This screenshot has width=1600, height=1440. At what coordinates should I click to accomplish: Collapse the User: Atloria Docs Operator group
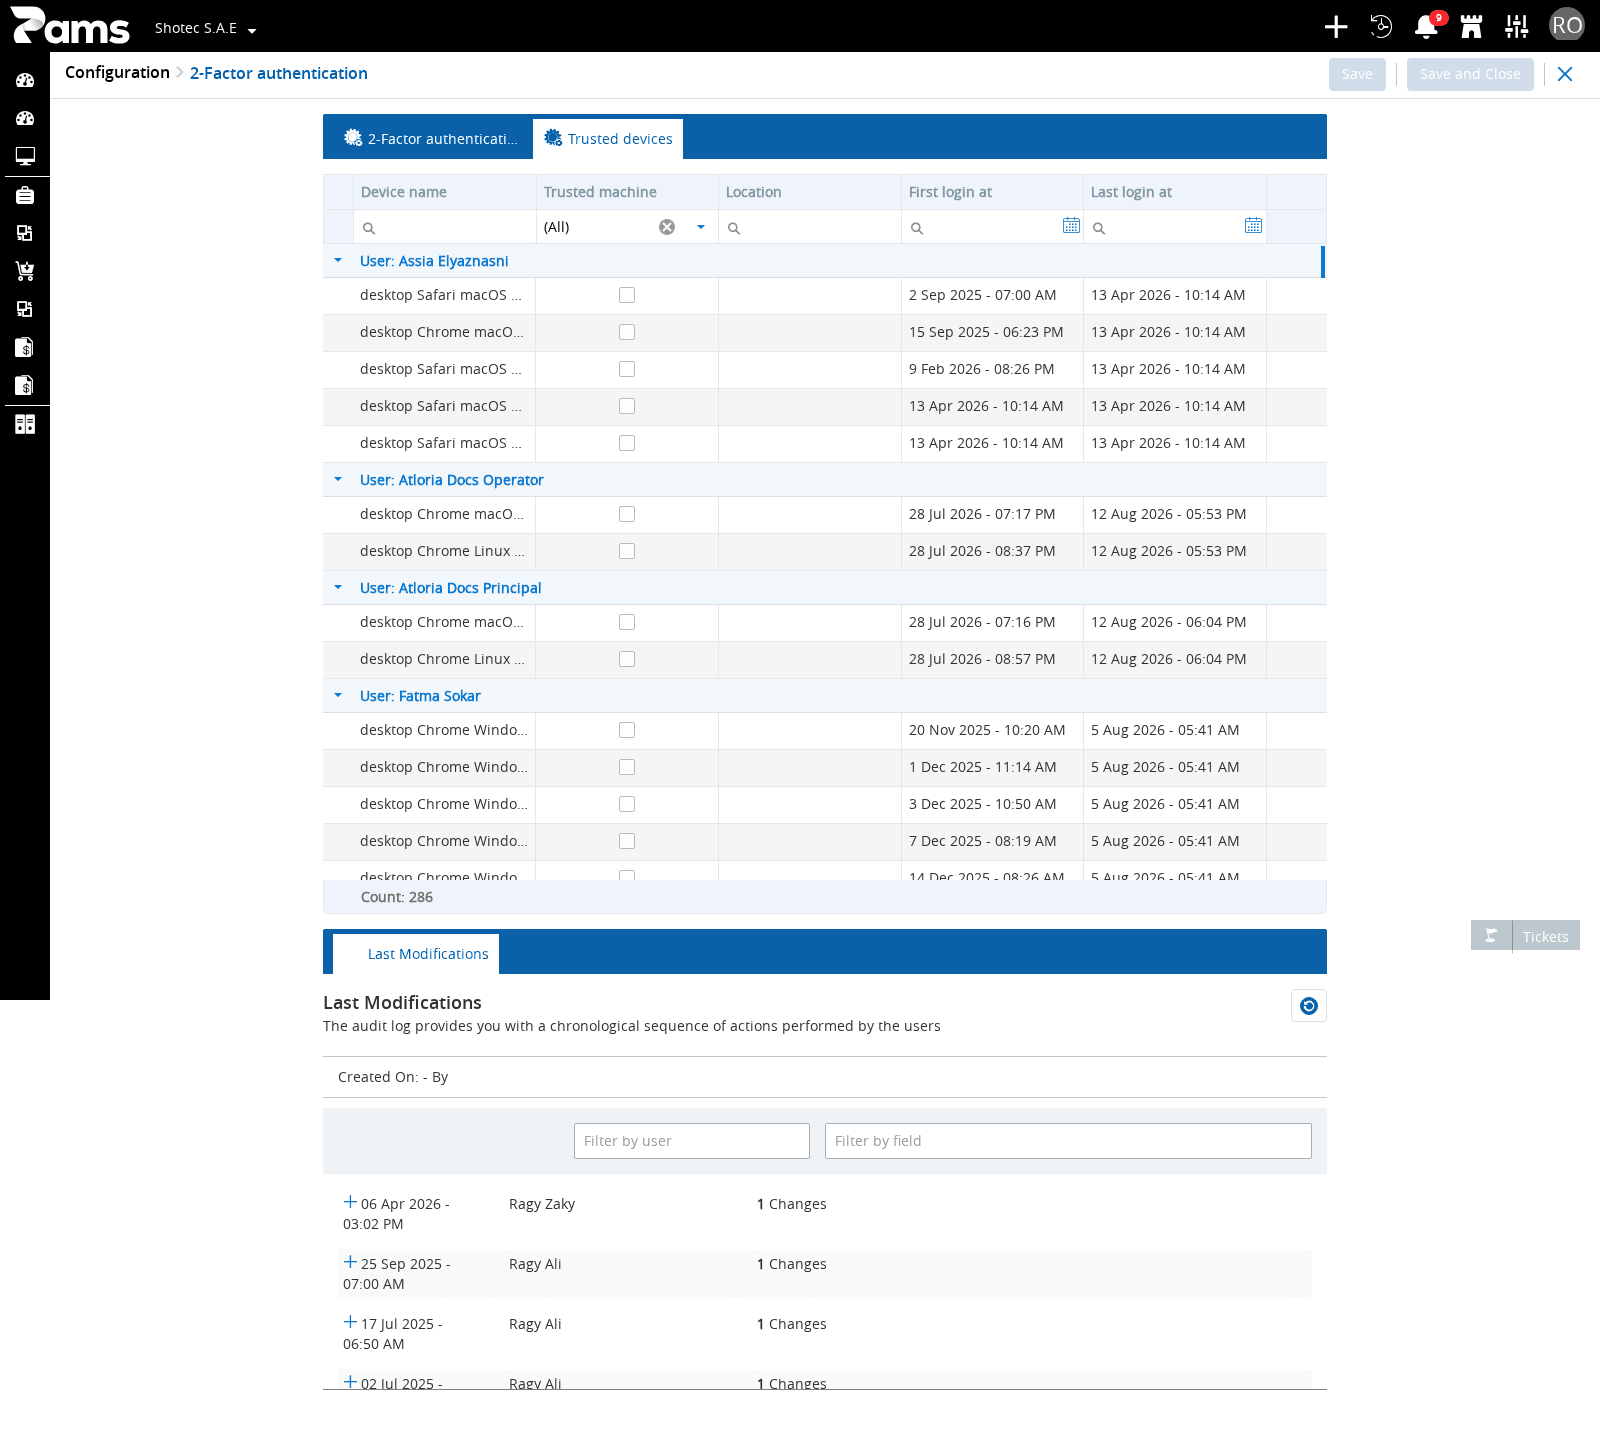(x=338, y=479)
